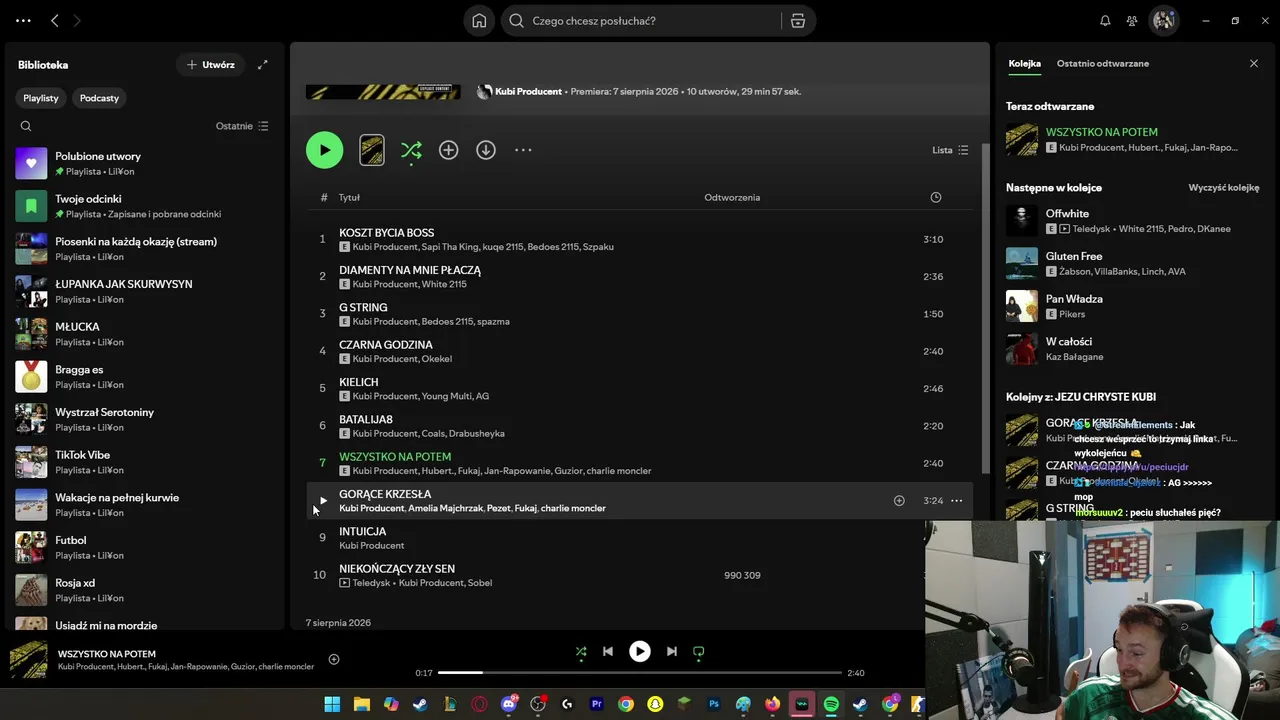Select the Offwhite track in the queue
1280x720 pixels.
pos(1133,221)
